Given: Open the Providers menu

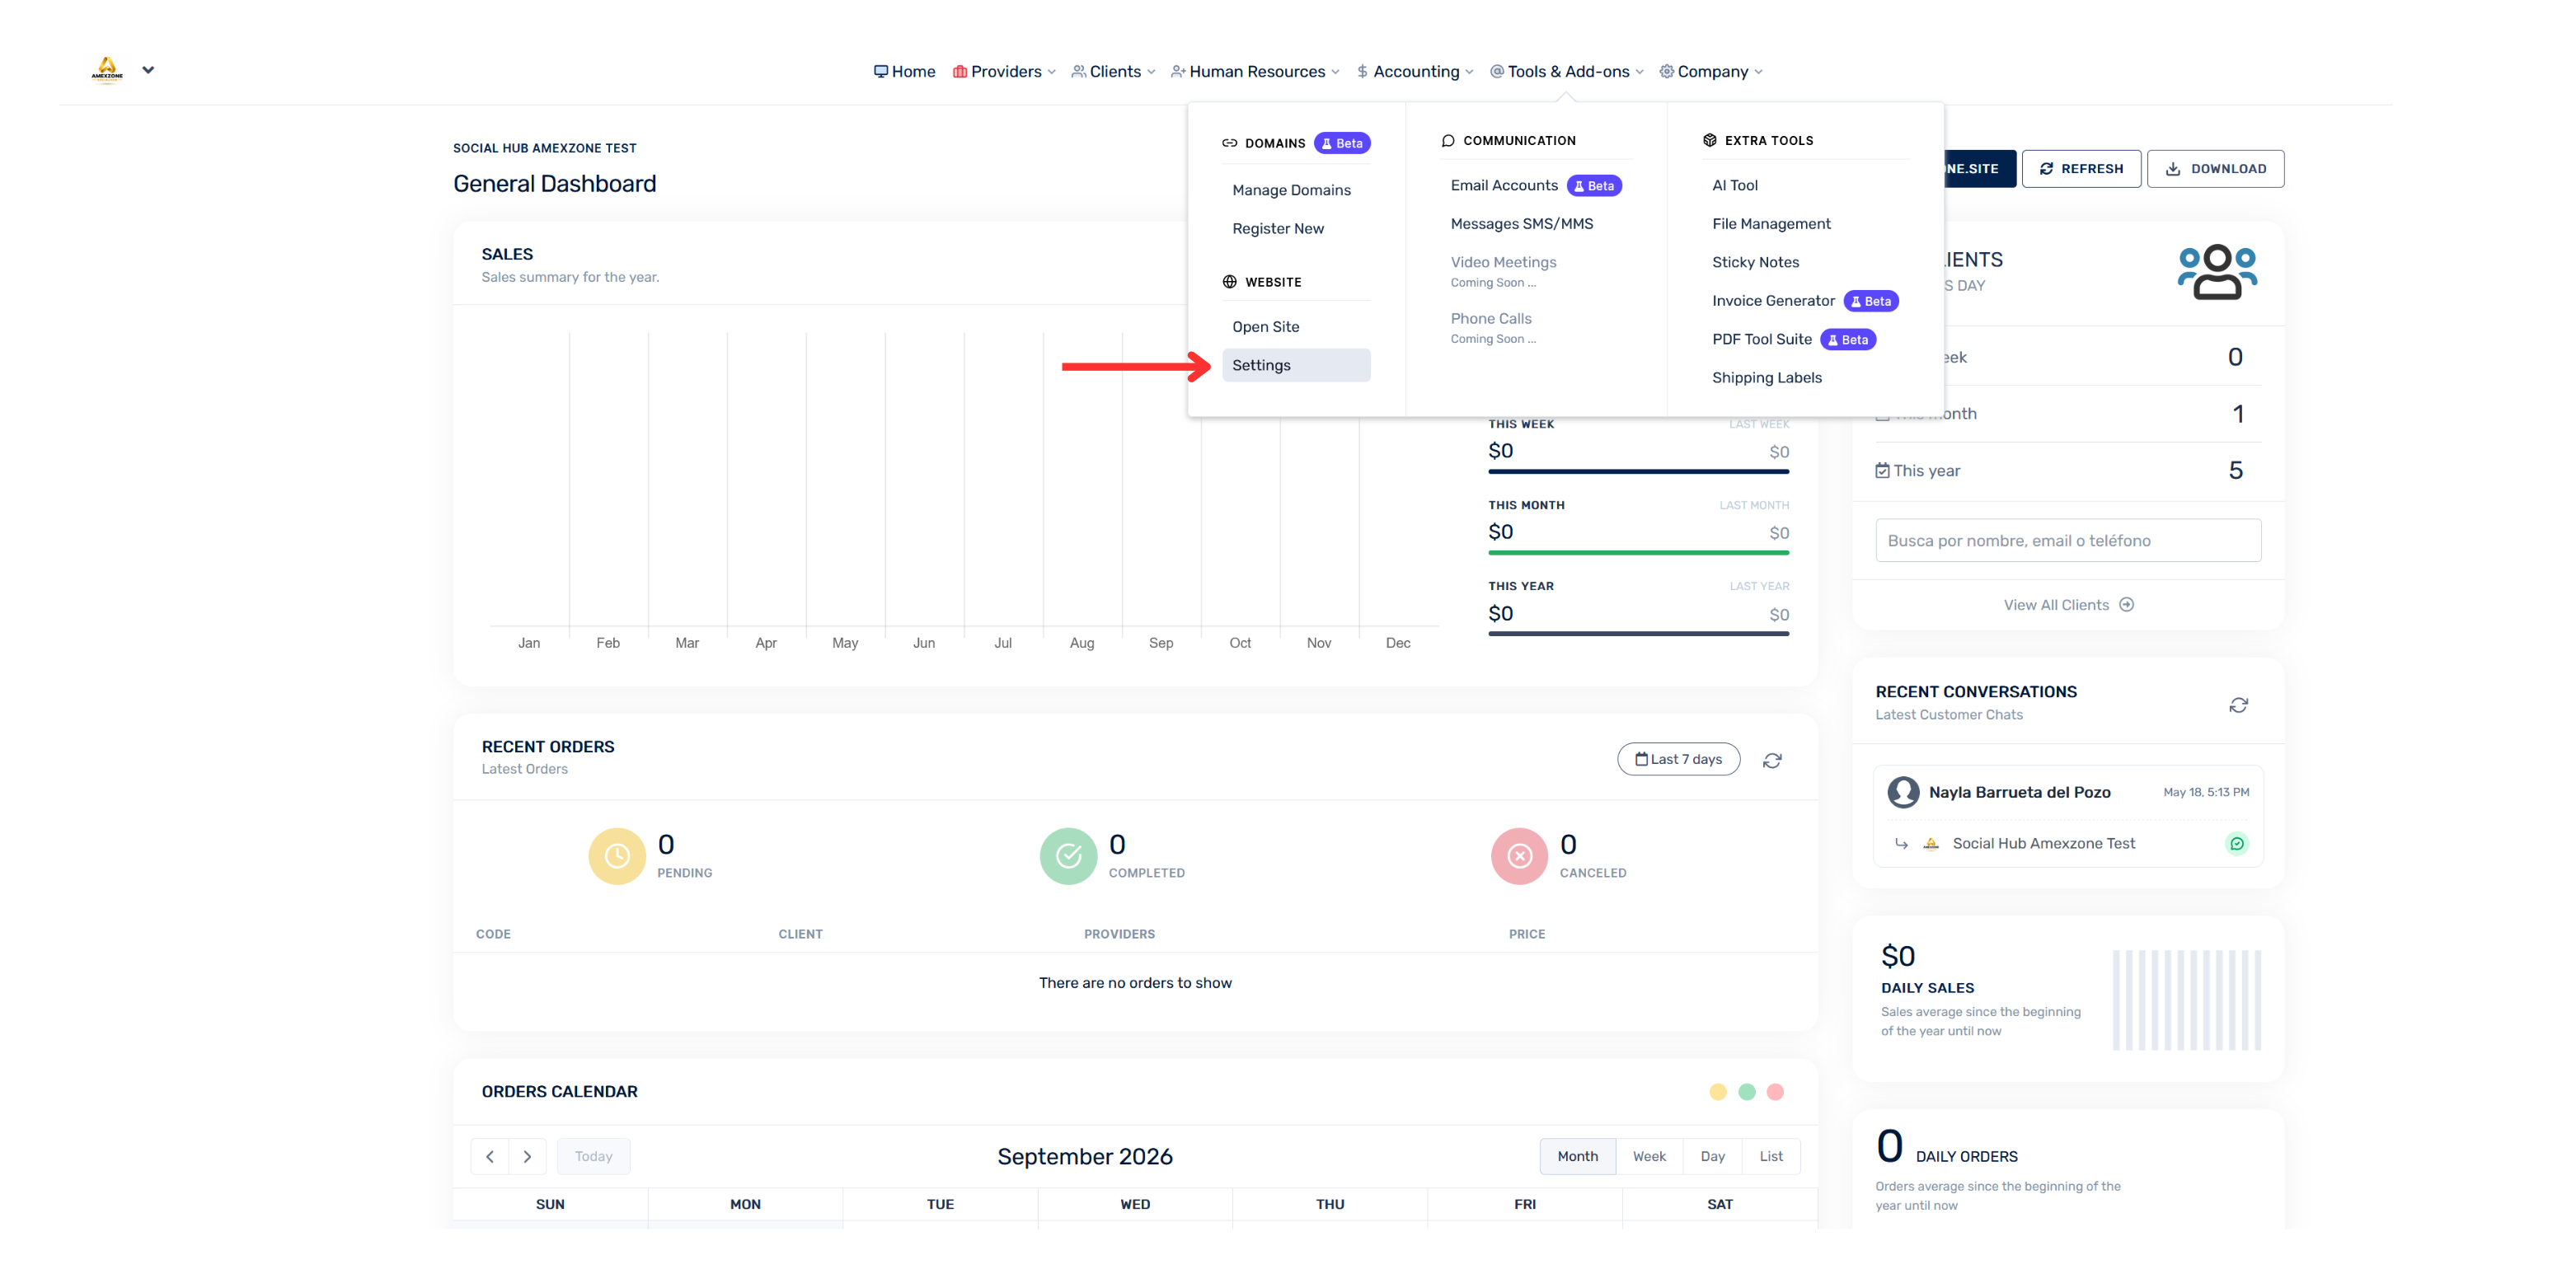Looking at the screenshot, I should tap(1004, 72).
